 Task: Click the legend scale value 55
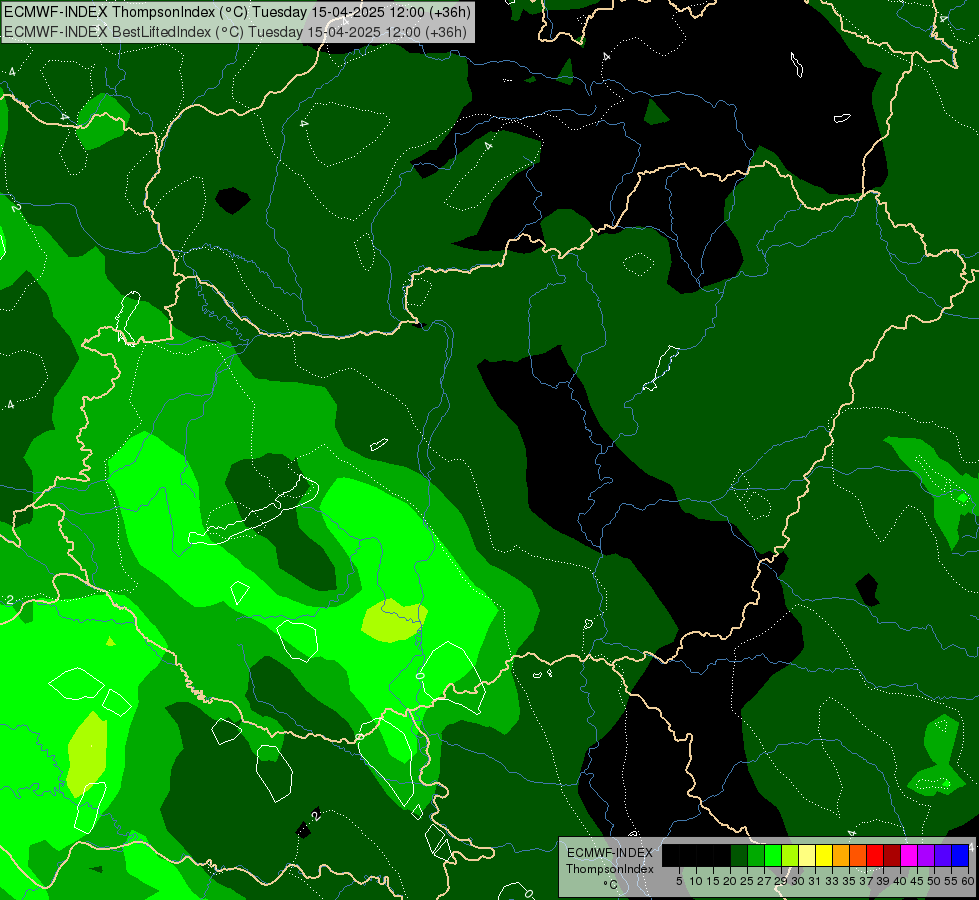(x=950, y=881)
